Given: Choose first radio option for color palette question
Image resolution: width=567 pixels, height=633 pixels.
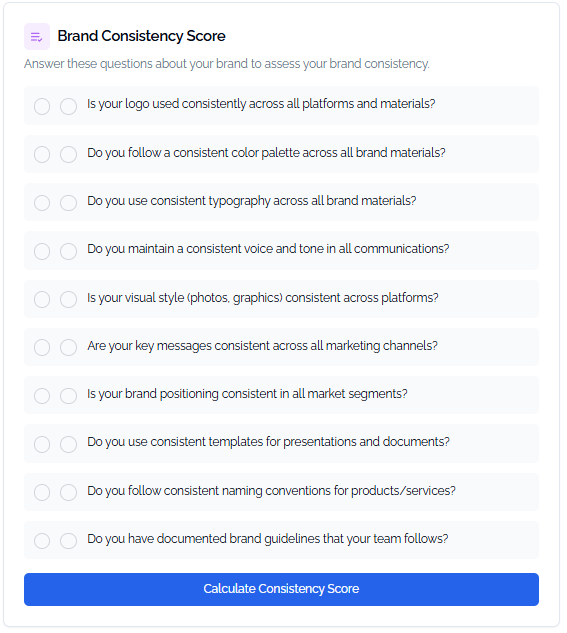Looking at the screenshot, I should click(x=42, y=155).
